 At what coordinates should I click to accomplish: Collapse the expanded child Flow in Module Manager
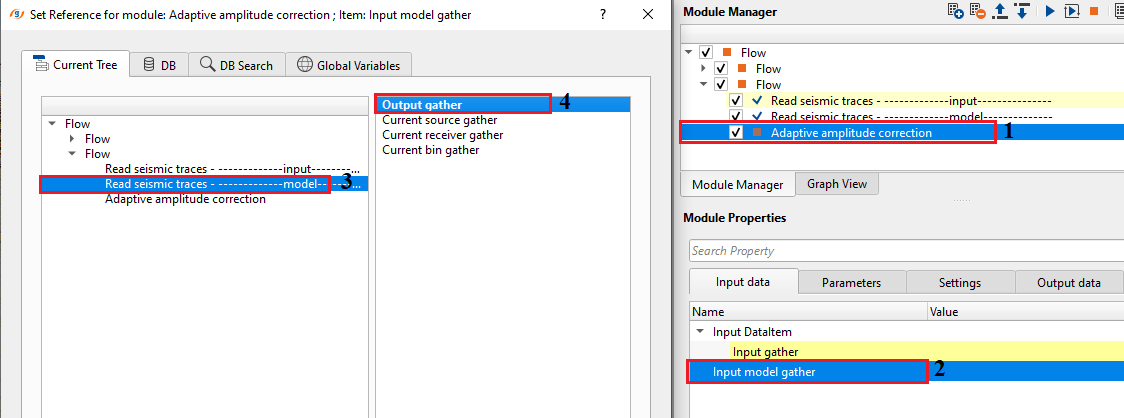coord(704,85)
